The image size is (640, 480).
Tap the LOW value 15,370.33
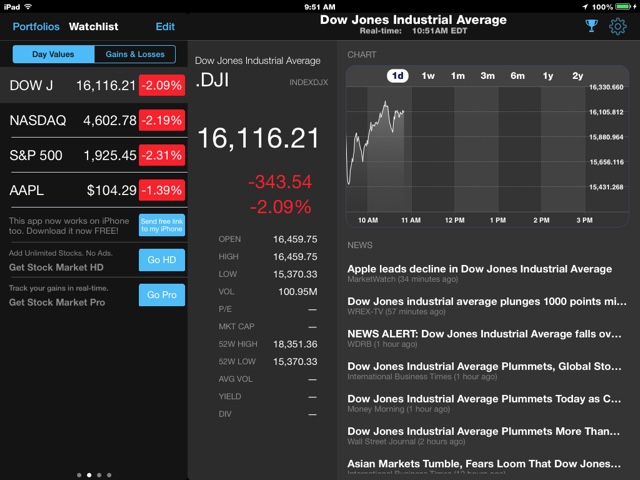[x=295, y=274]
